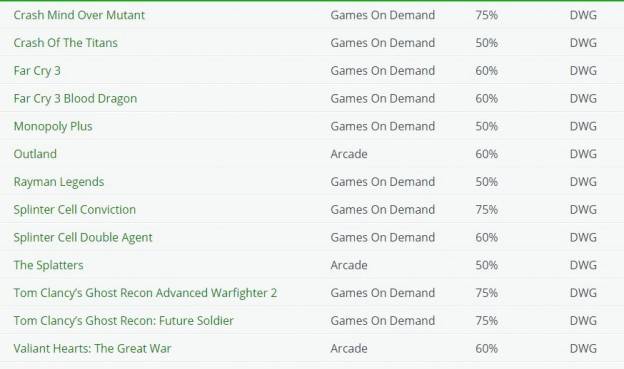The height and width of the screenshot is (369, 624).
Task: Open the Outland game link
Action: [35, 154]
